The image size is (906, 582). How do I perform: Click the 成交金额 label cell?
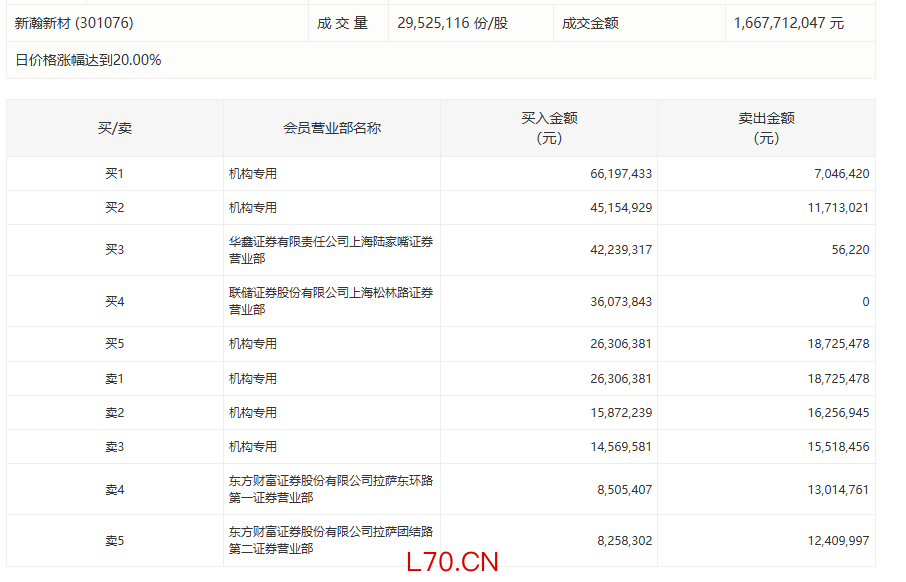(590, 23)
